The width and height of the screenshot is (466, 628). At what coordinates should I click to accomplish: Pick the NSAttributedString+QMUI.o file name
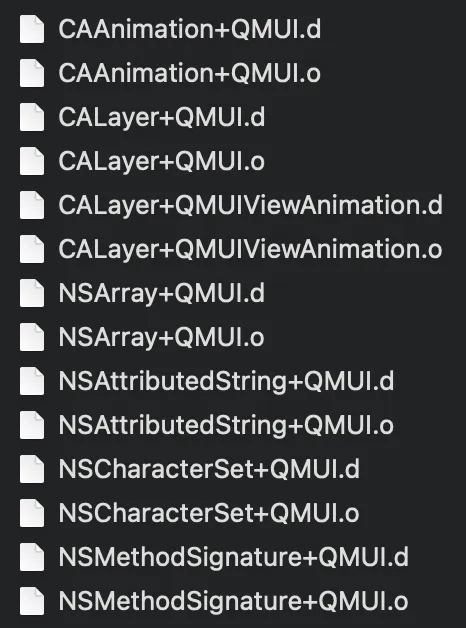pos(226,425)
